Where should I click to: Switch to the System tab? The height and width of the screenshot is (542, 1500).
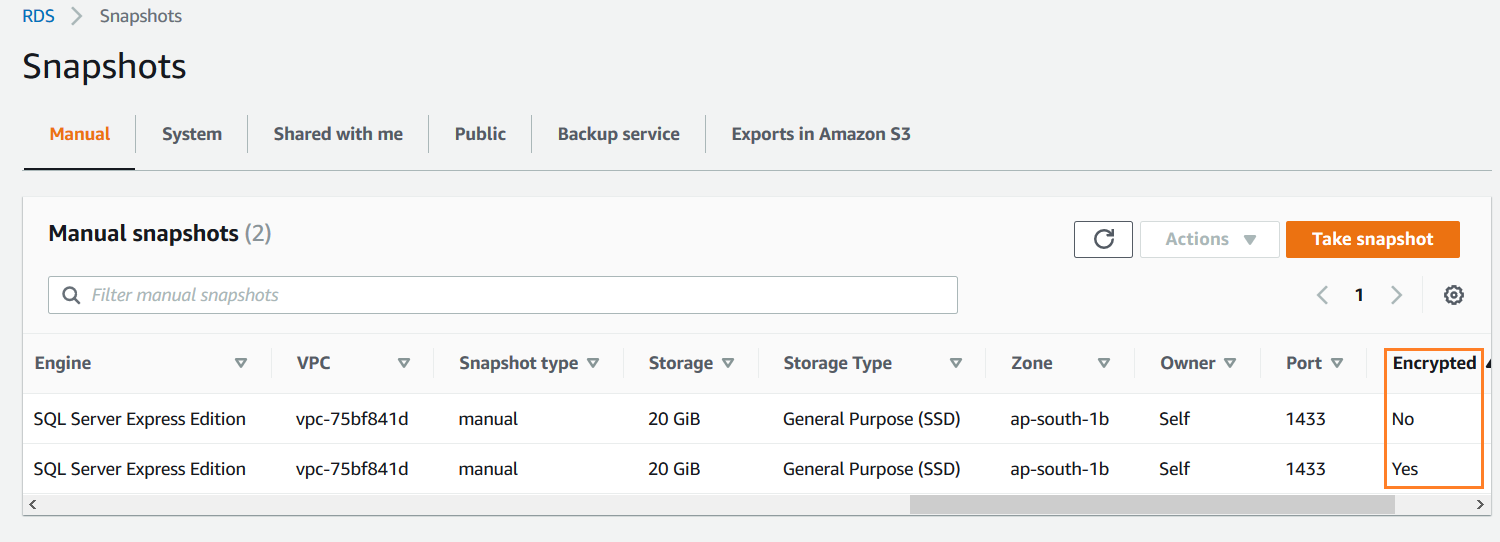[x=192, y=134]
